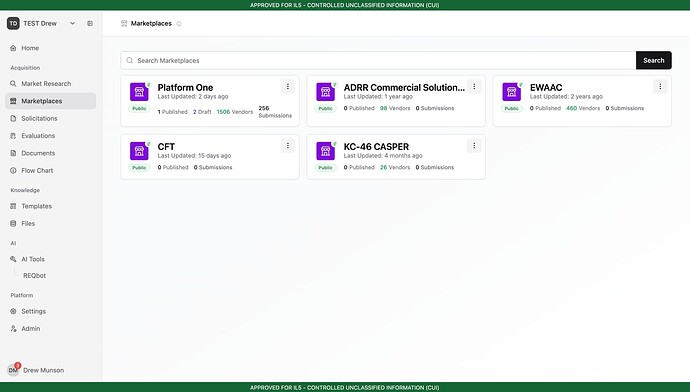This screenshot has width=690, height=392.
Task: Click the breadcrumb Marketplaces icon
Action: (x=124, y=23)
